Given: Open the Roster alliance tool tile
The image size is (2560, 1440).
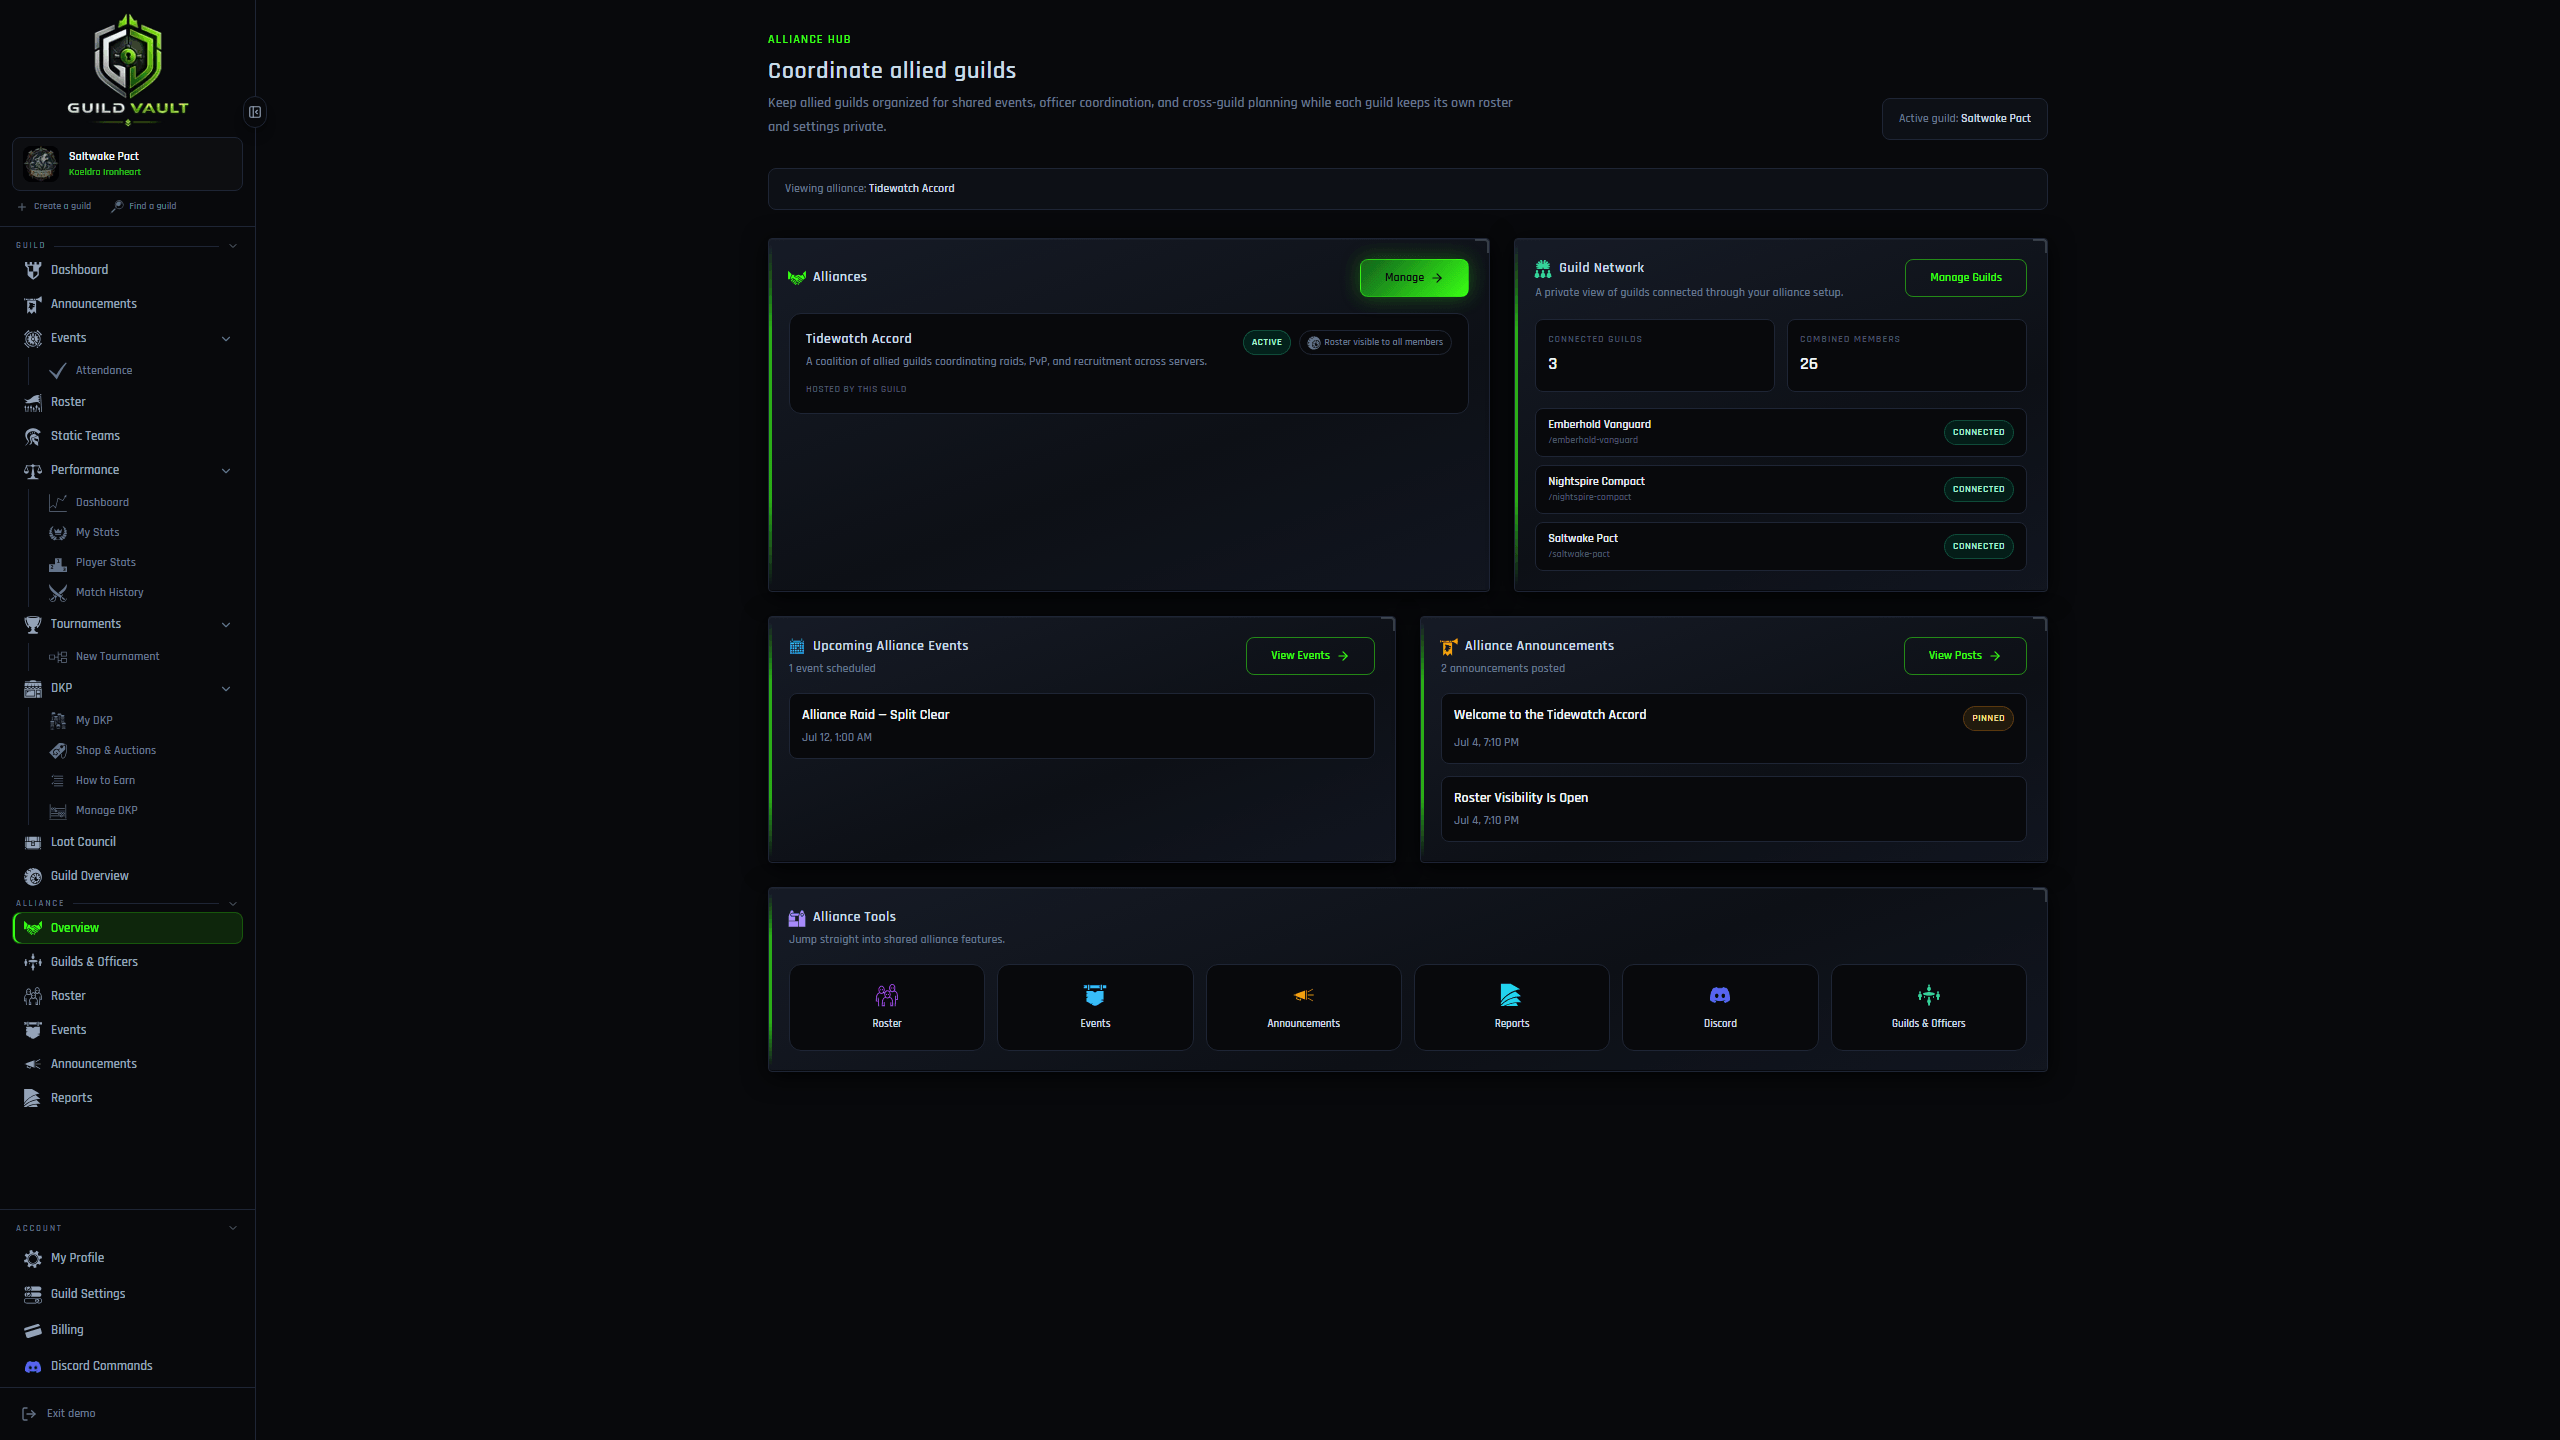Looking at the screenshot, I should [x=887, y=1007].
